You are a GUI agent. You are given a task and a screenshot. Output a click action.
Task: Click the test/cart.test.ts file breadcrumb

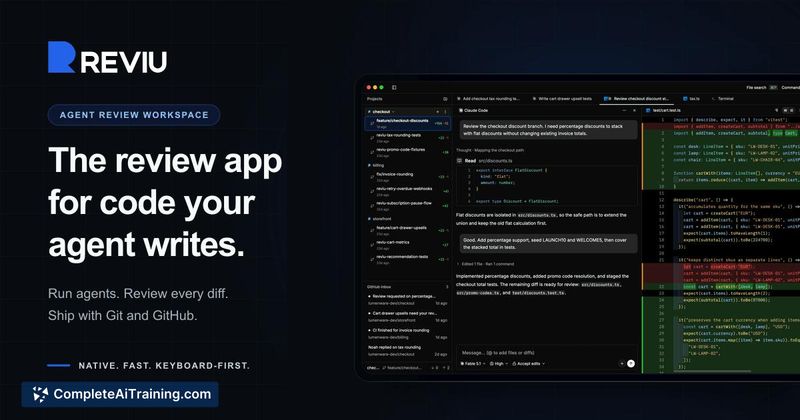(x=666, y=110)
